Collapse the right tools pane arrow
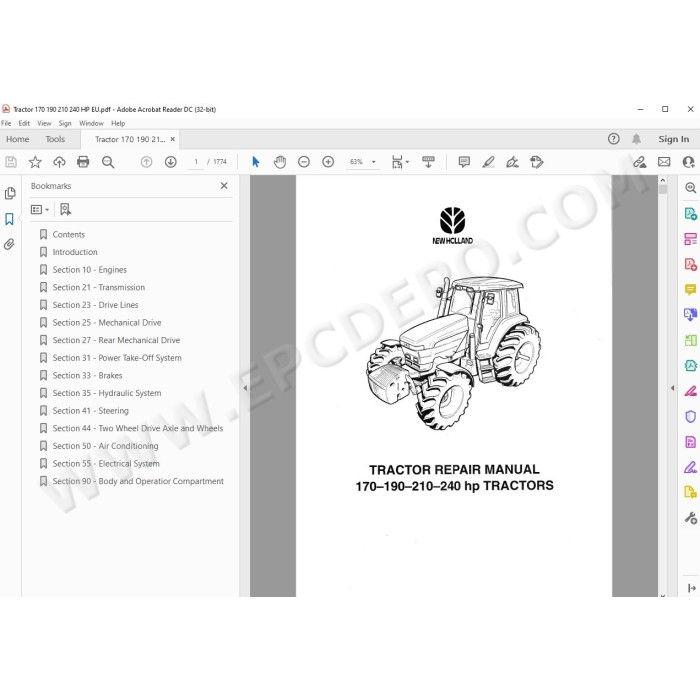The width and height of the screenshot is (700, 700). click(672, 388)
